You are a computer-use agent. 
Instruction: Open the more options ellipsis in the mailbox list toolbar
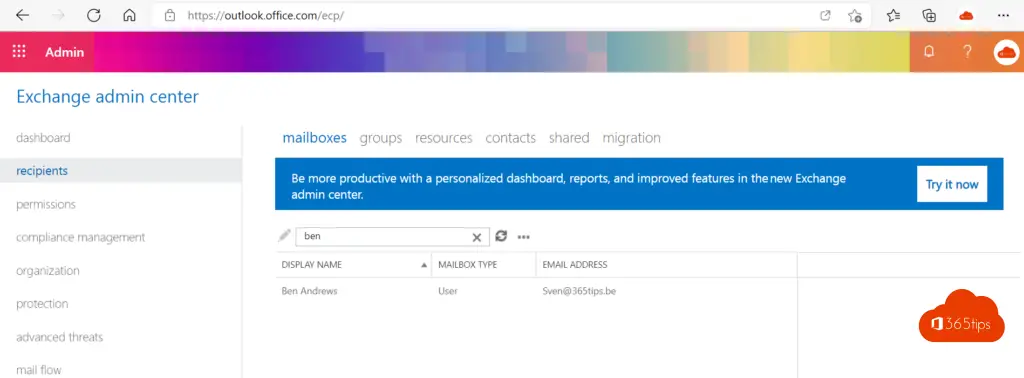tap(523, 237)
